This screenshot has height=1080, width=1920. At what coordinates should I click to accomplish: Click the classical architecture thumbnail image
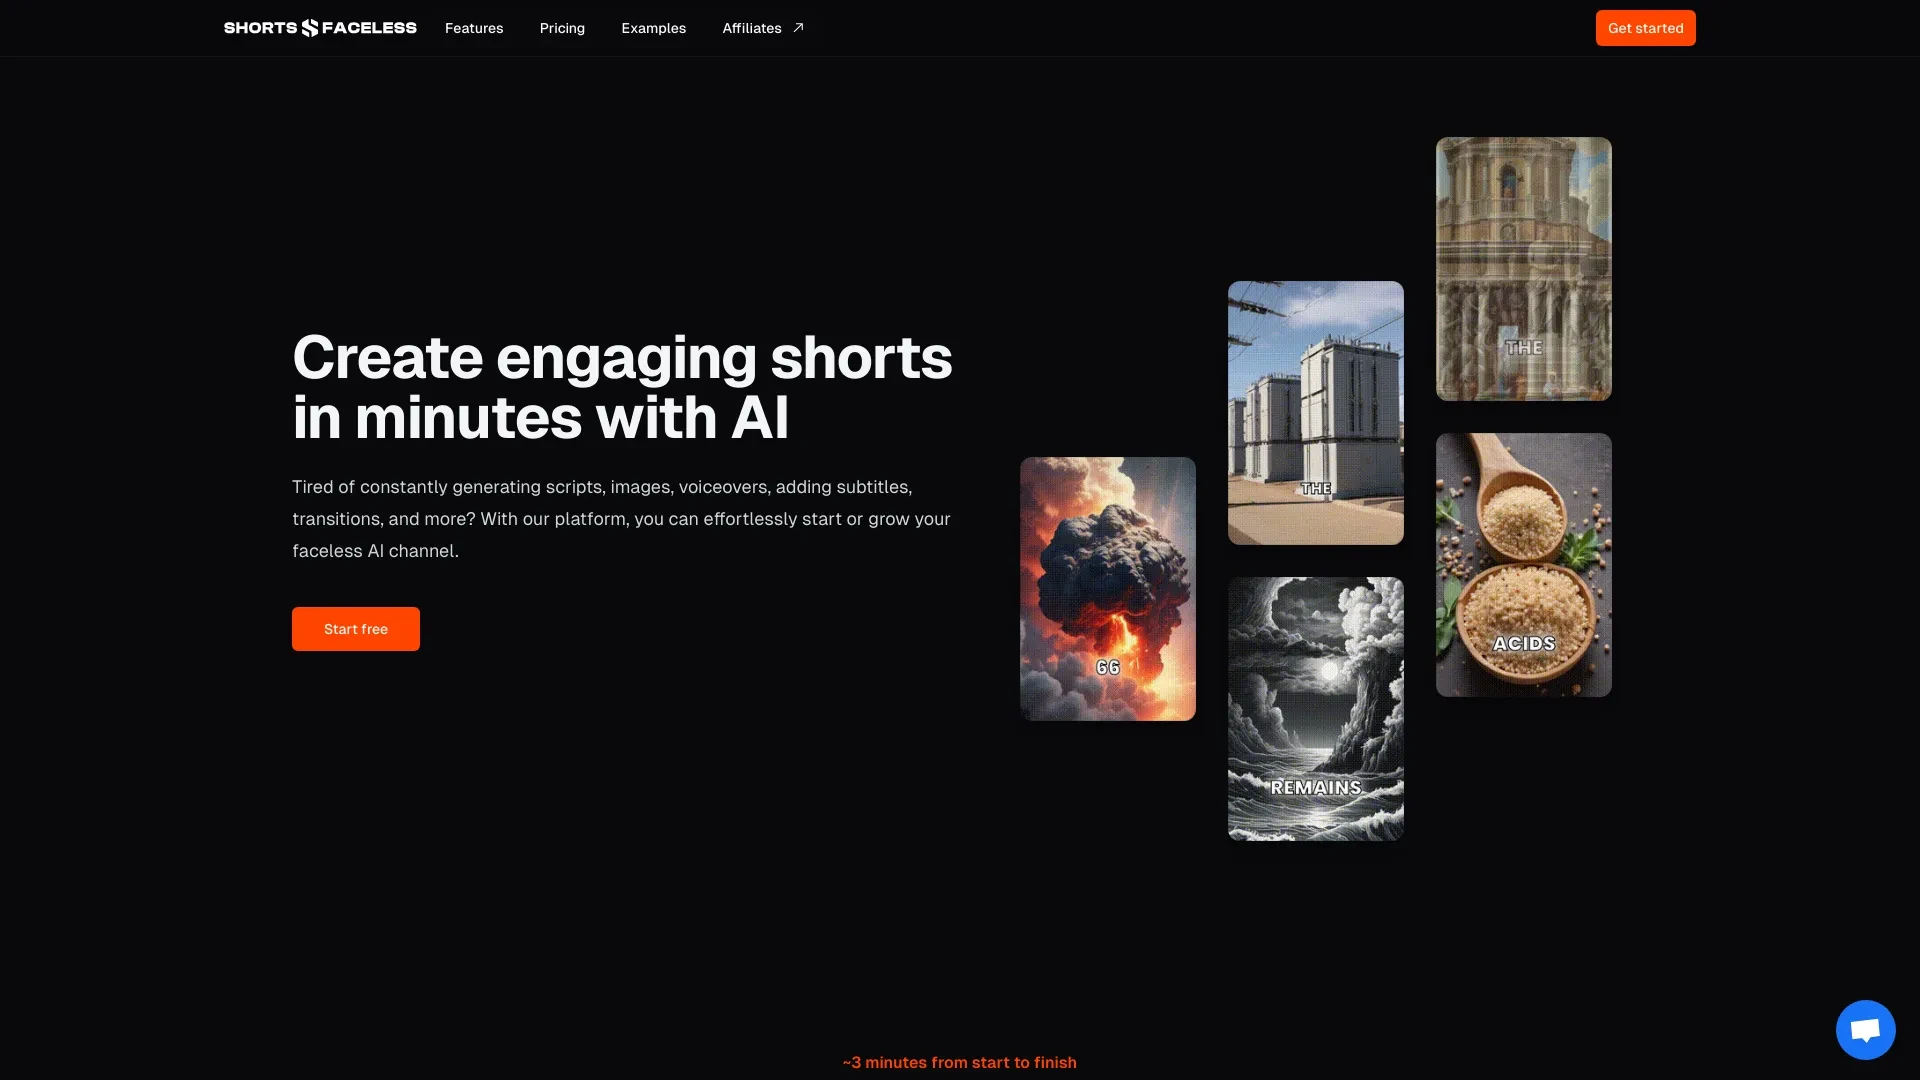click(x=1523, y=268)
